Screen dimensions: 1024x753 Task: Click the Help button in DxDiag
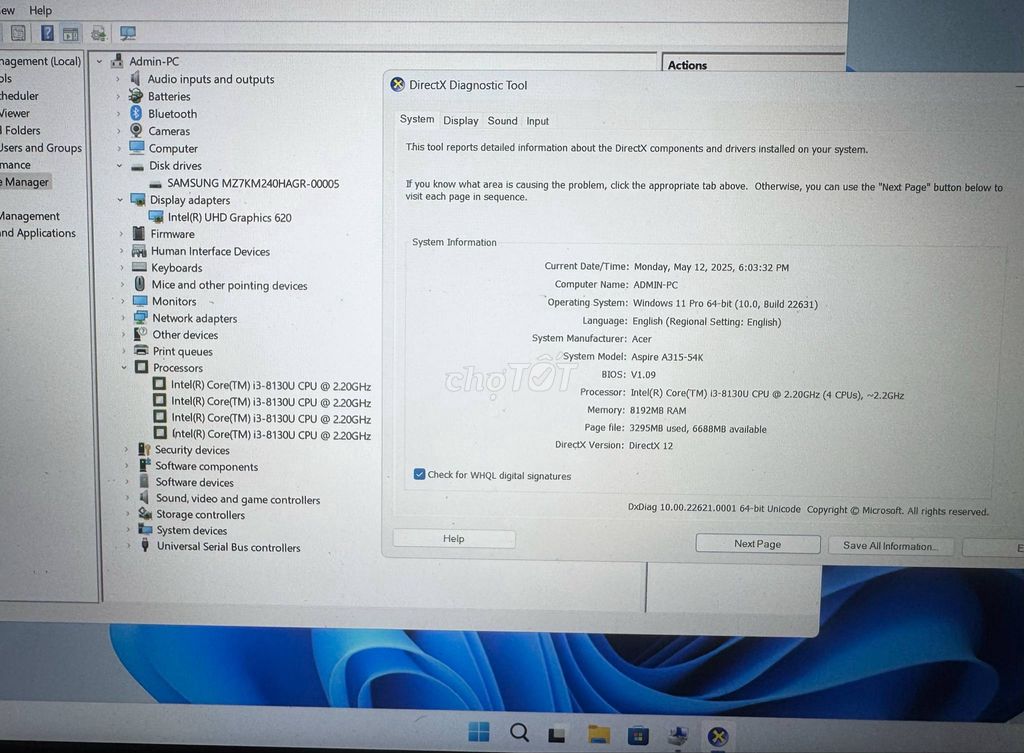(x=453, y=538)
